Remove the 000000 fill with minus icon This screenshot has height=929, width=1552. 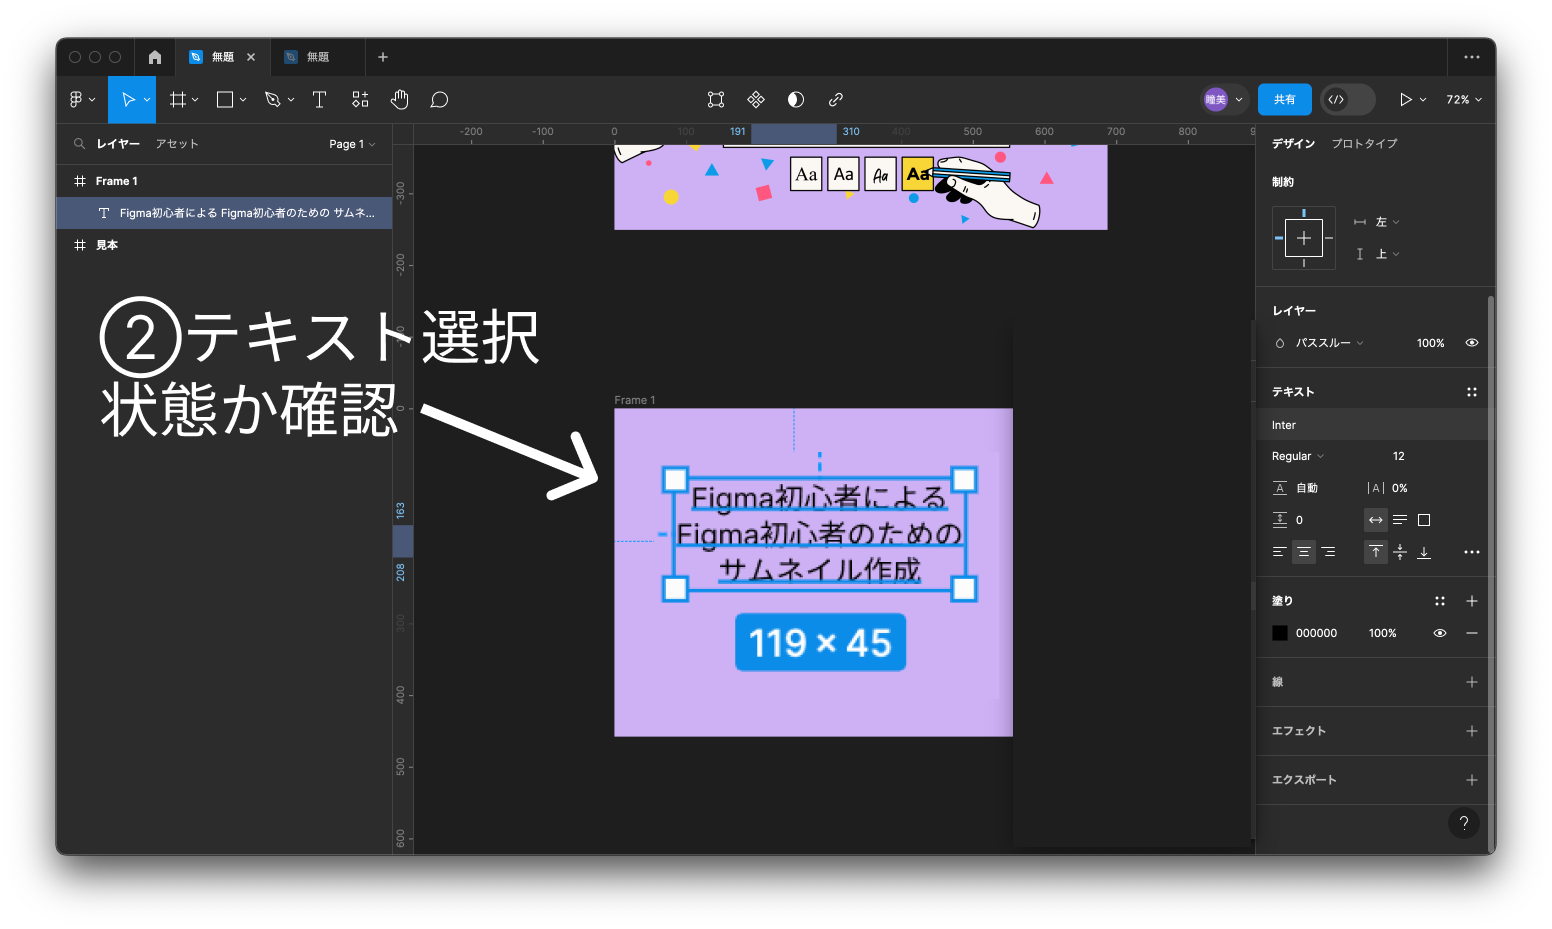(x=1472, y=633)
